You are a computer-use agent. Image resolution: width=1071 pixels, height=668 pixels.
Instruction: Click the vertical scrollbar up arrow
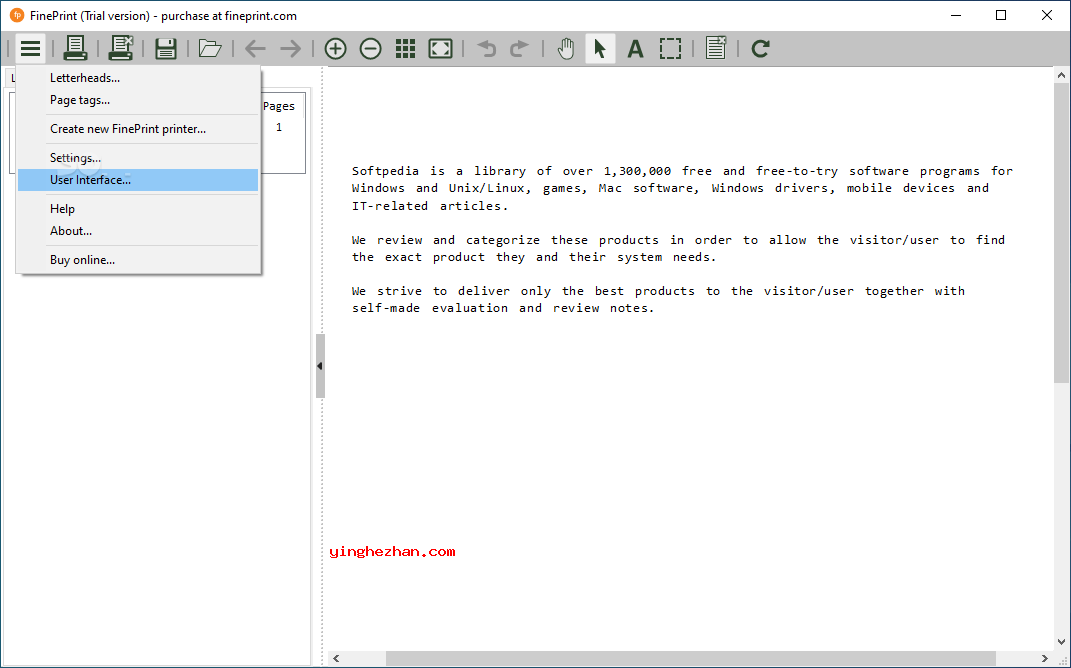pyautogui.click(x=1061, y=75)
